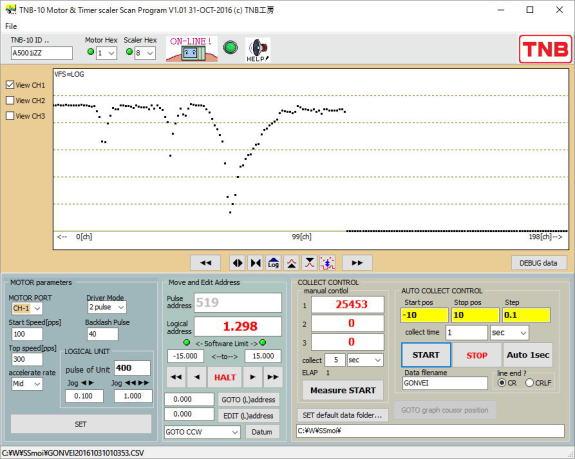The width and height of the screenshot is (575, 459).
Task: Click the HALT button
Action: (x=225, y=377)
